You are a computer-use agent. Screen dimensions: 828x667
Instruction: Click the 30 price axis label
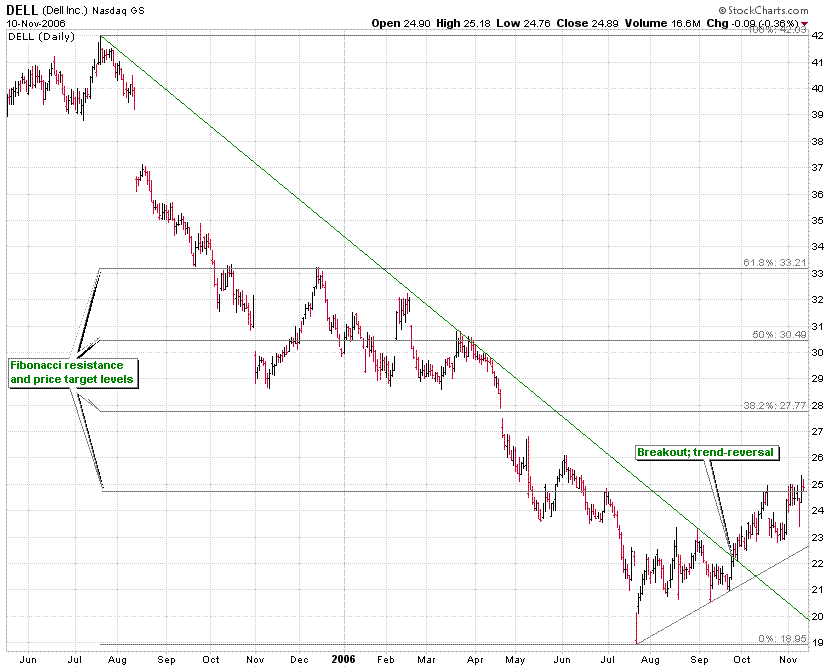(817, 352)
